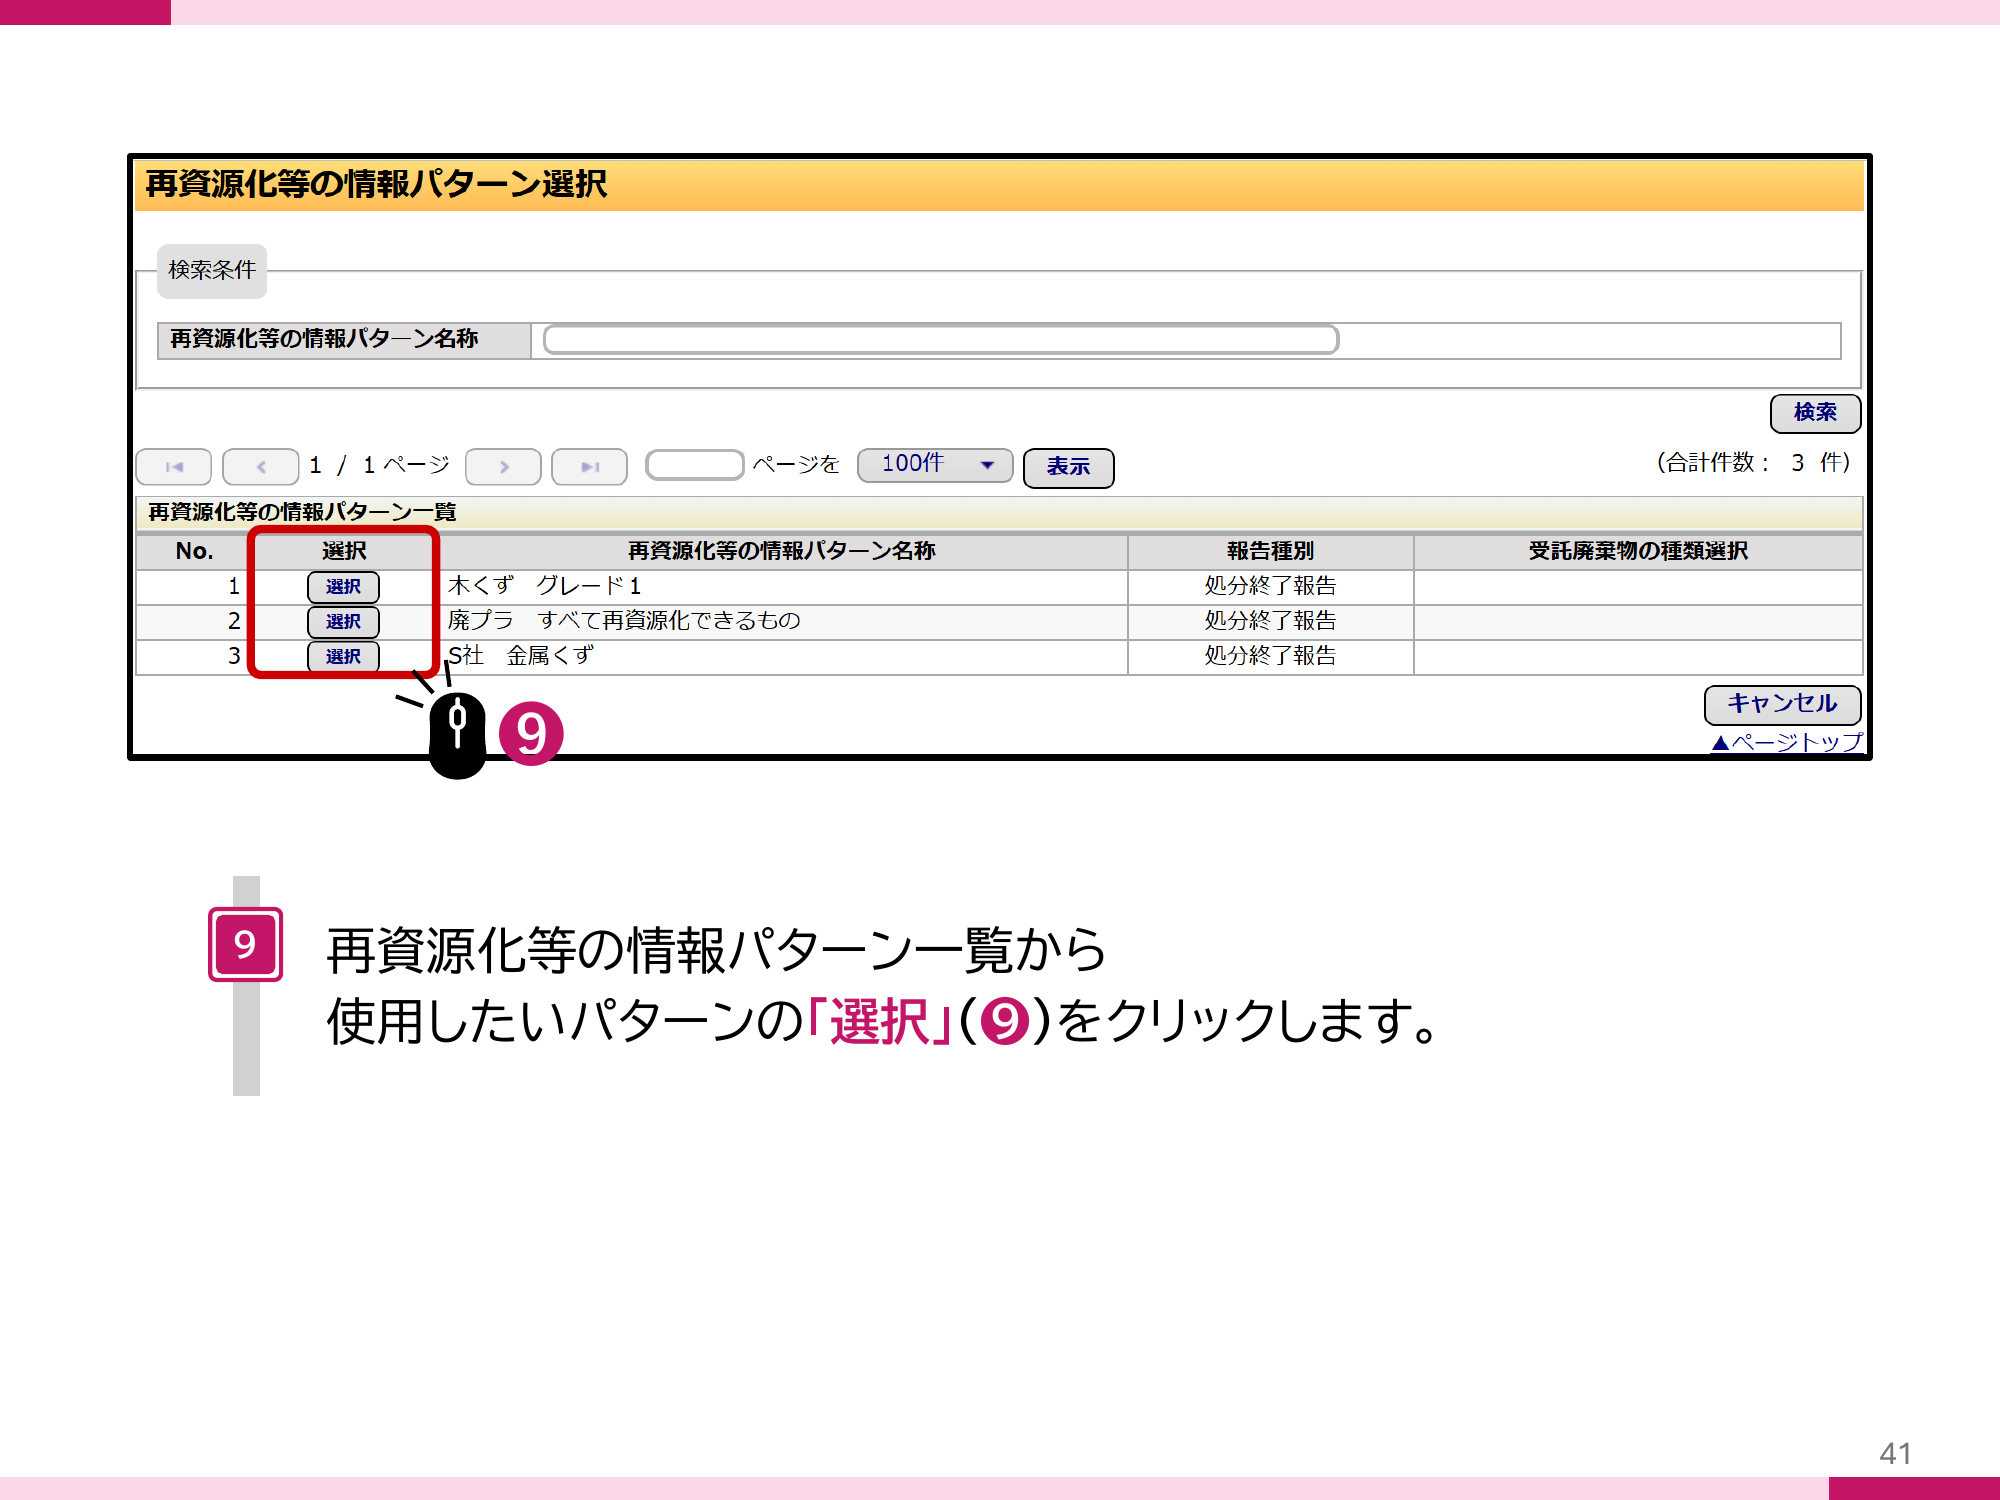
Task: Click the text S社 金属くず
Action: 520,656
